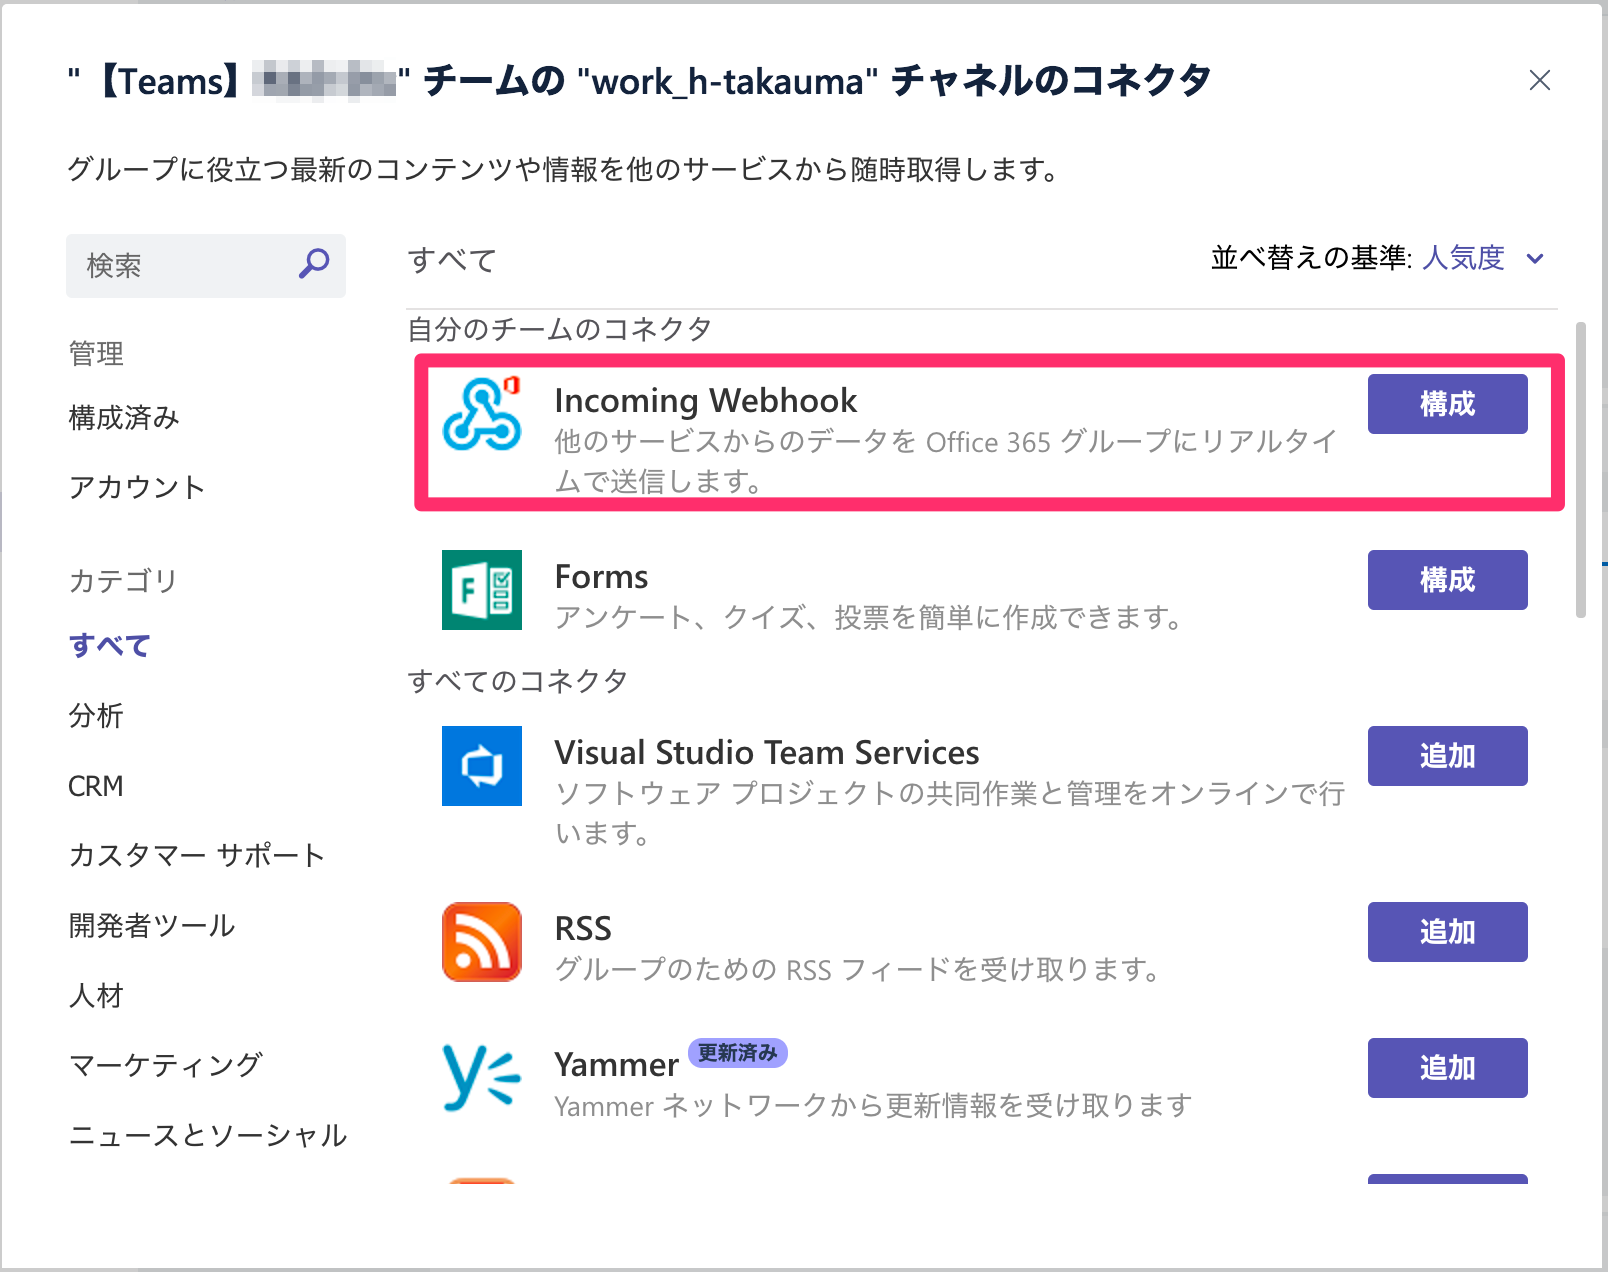Click the 更新済み badge next to Yammer

(738, 1053)
